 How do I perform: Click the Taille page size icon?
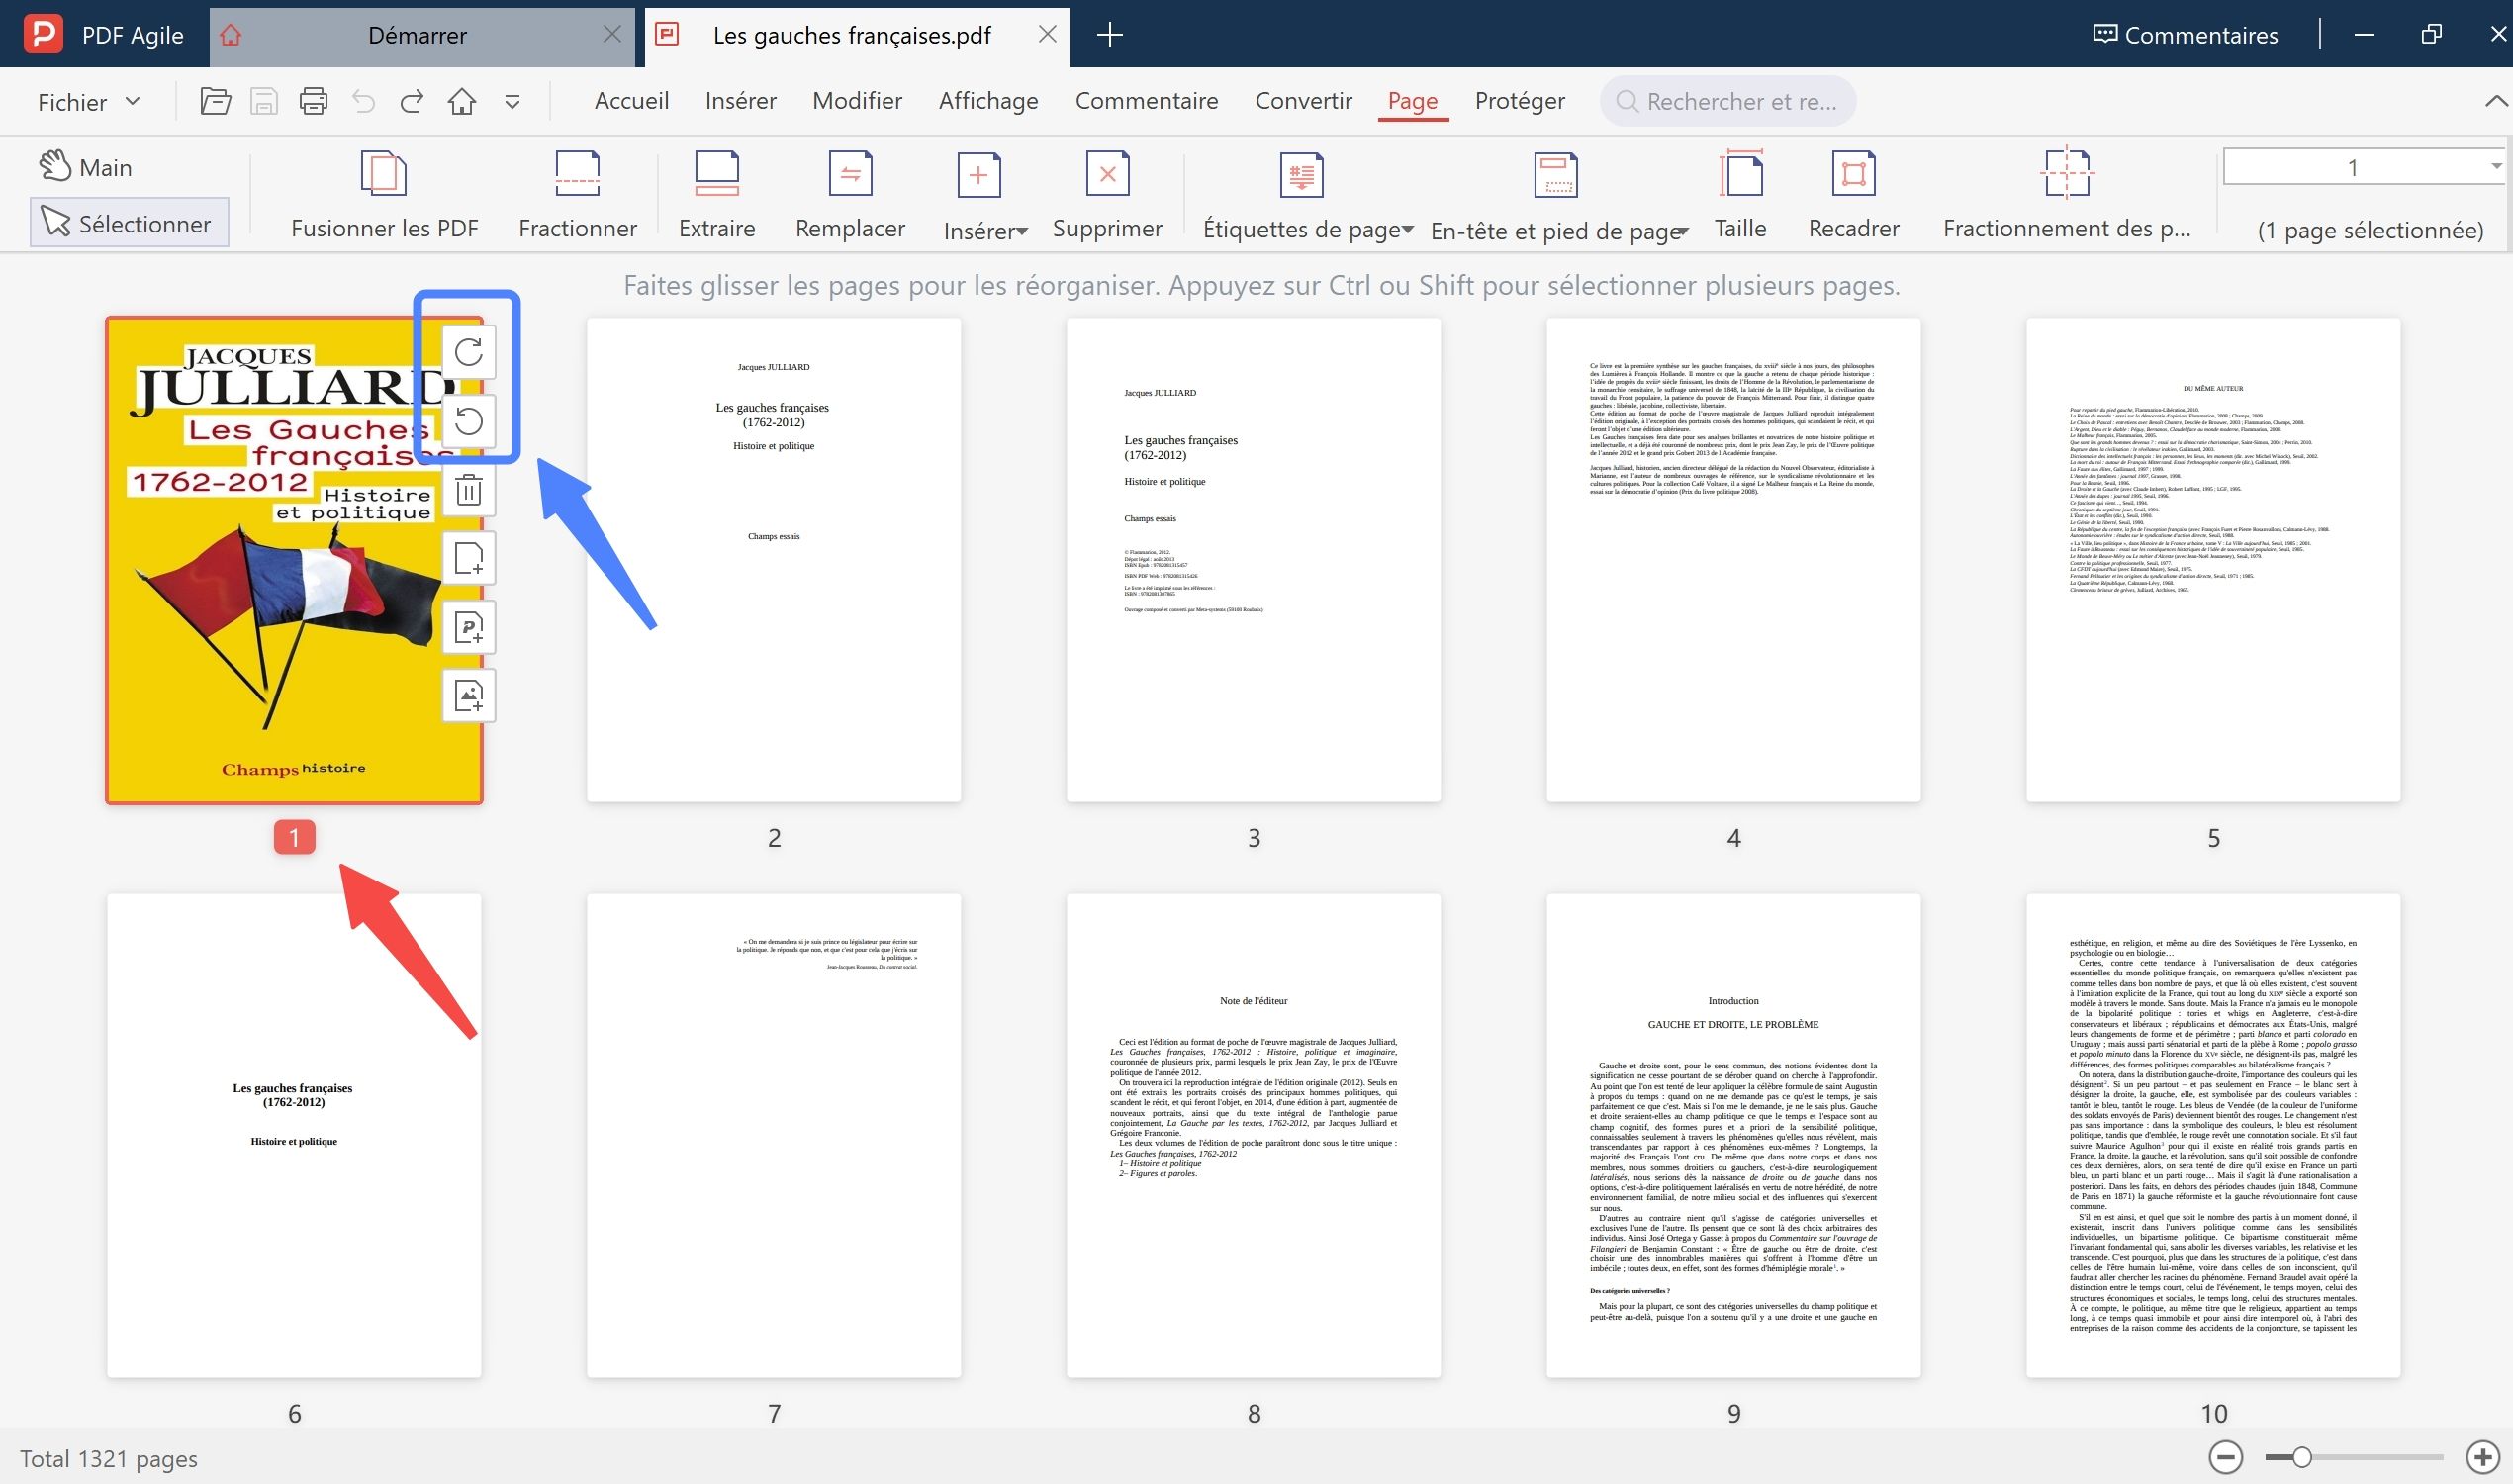(x=1740, y=174)
